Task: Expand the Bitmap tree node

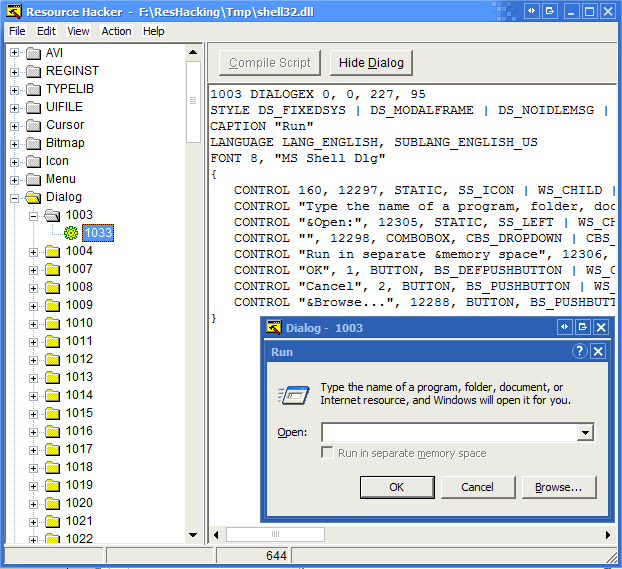Action: pos(14,144)
